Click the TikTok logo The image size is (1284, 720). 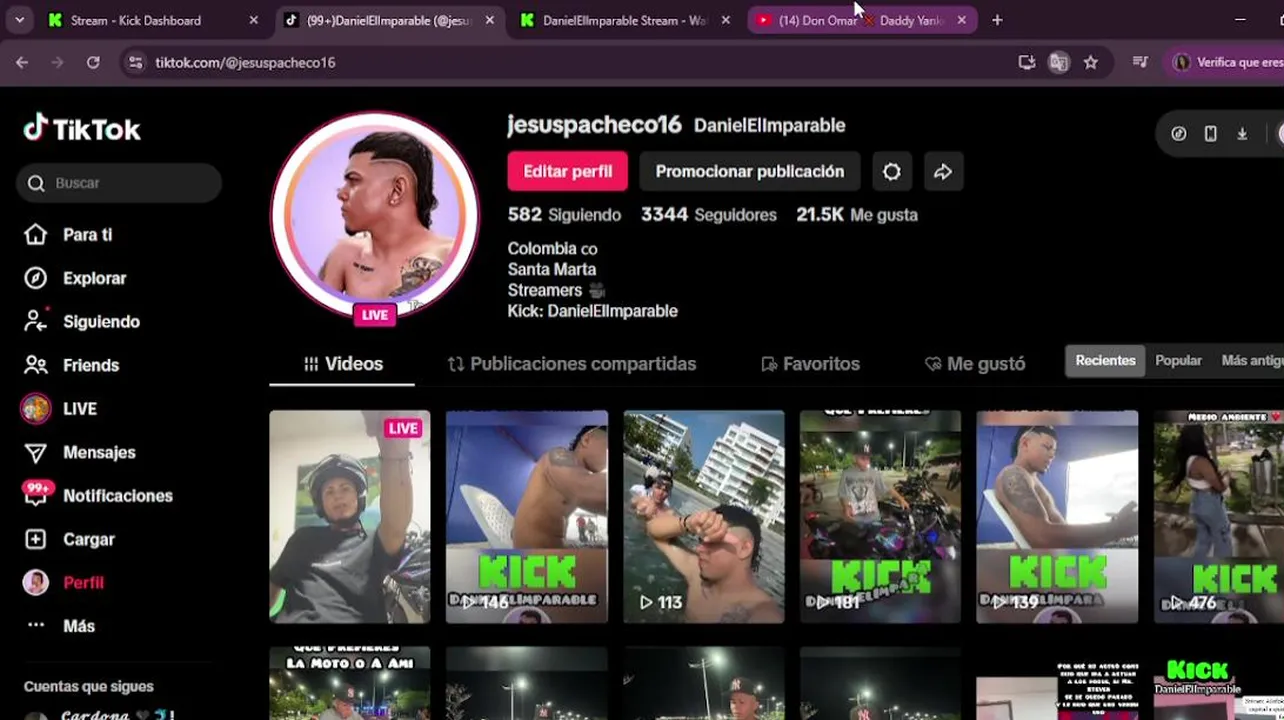(82, 128)
